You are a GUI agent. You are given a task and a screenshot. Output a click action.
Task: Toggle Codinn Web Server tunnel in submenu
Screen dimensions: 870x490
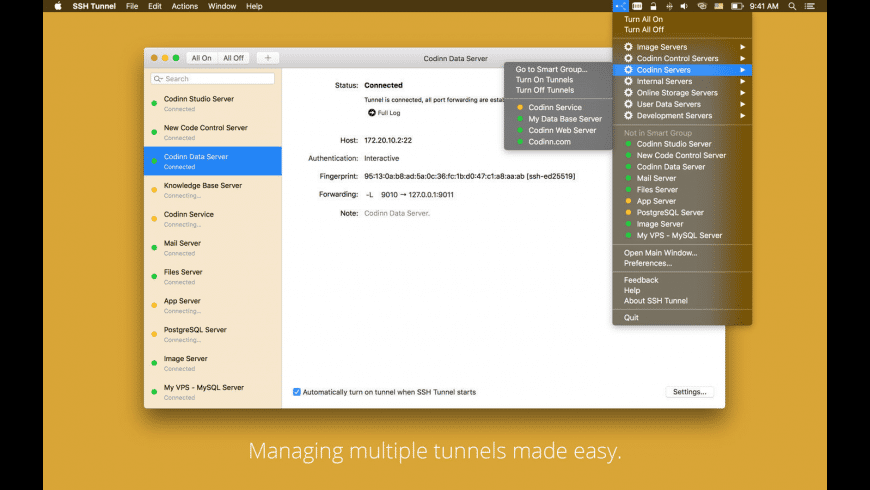coord(558,130)
